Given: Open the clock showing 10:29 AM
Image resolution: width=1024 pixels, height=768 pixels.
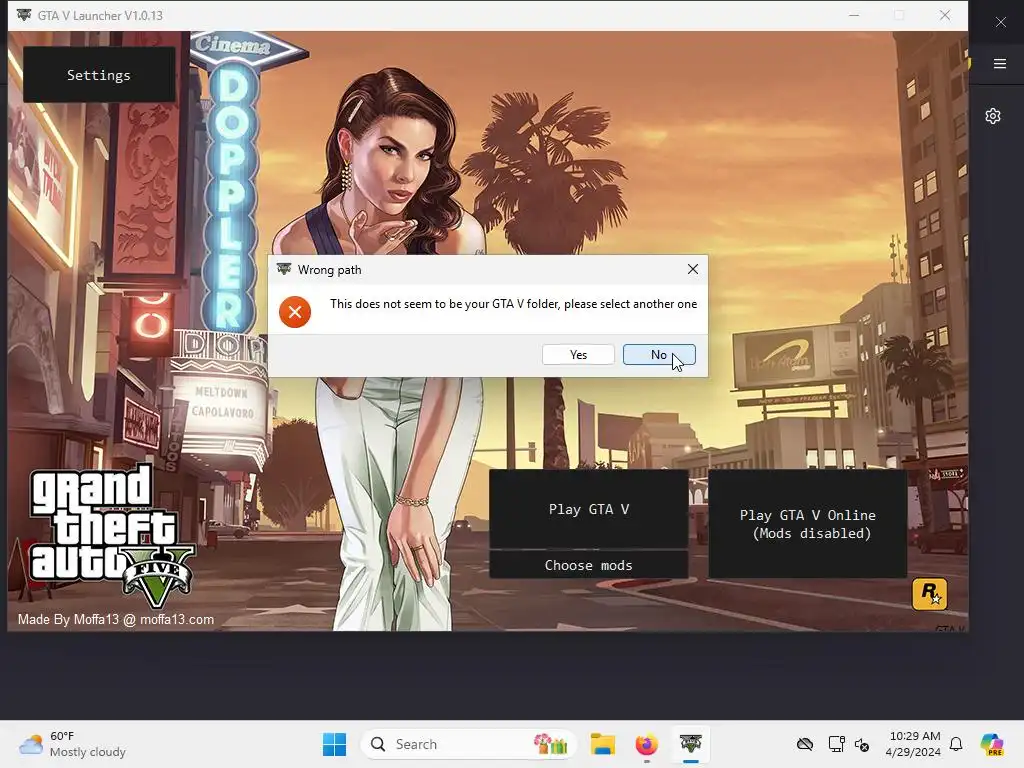Looking at the screenshot, I should point(914,744).
